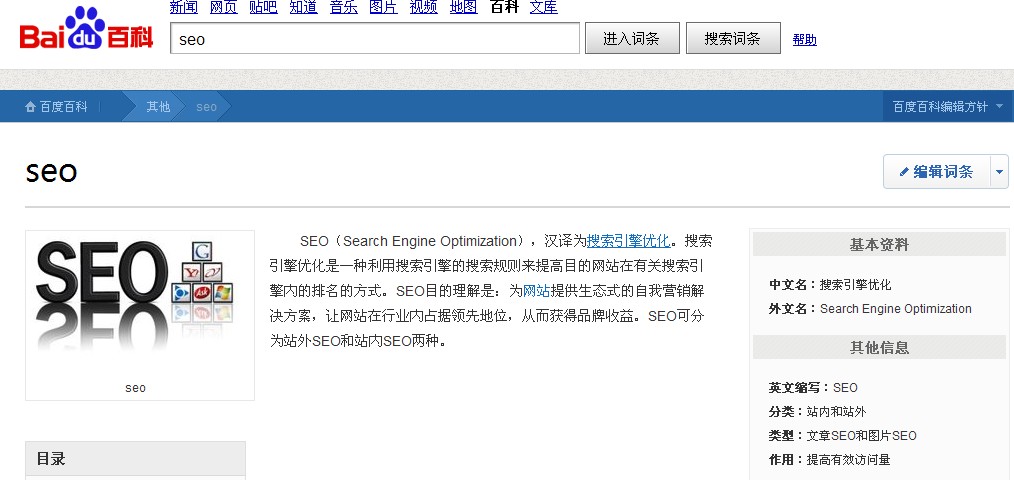Click the Baidu Baike logo
This screenshot has height=480, width=1014.
[87, 29]
